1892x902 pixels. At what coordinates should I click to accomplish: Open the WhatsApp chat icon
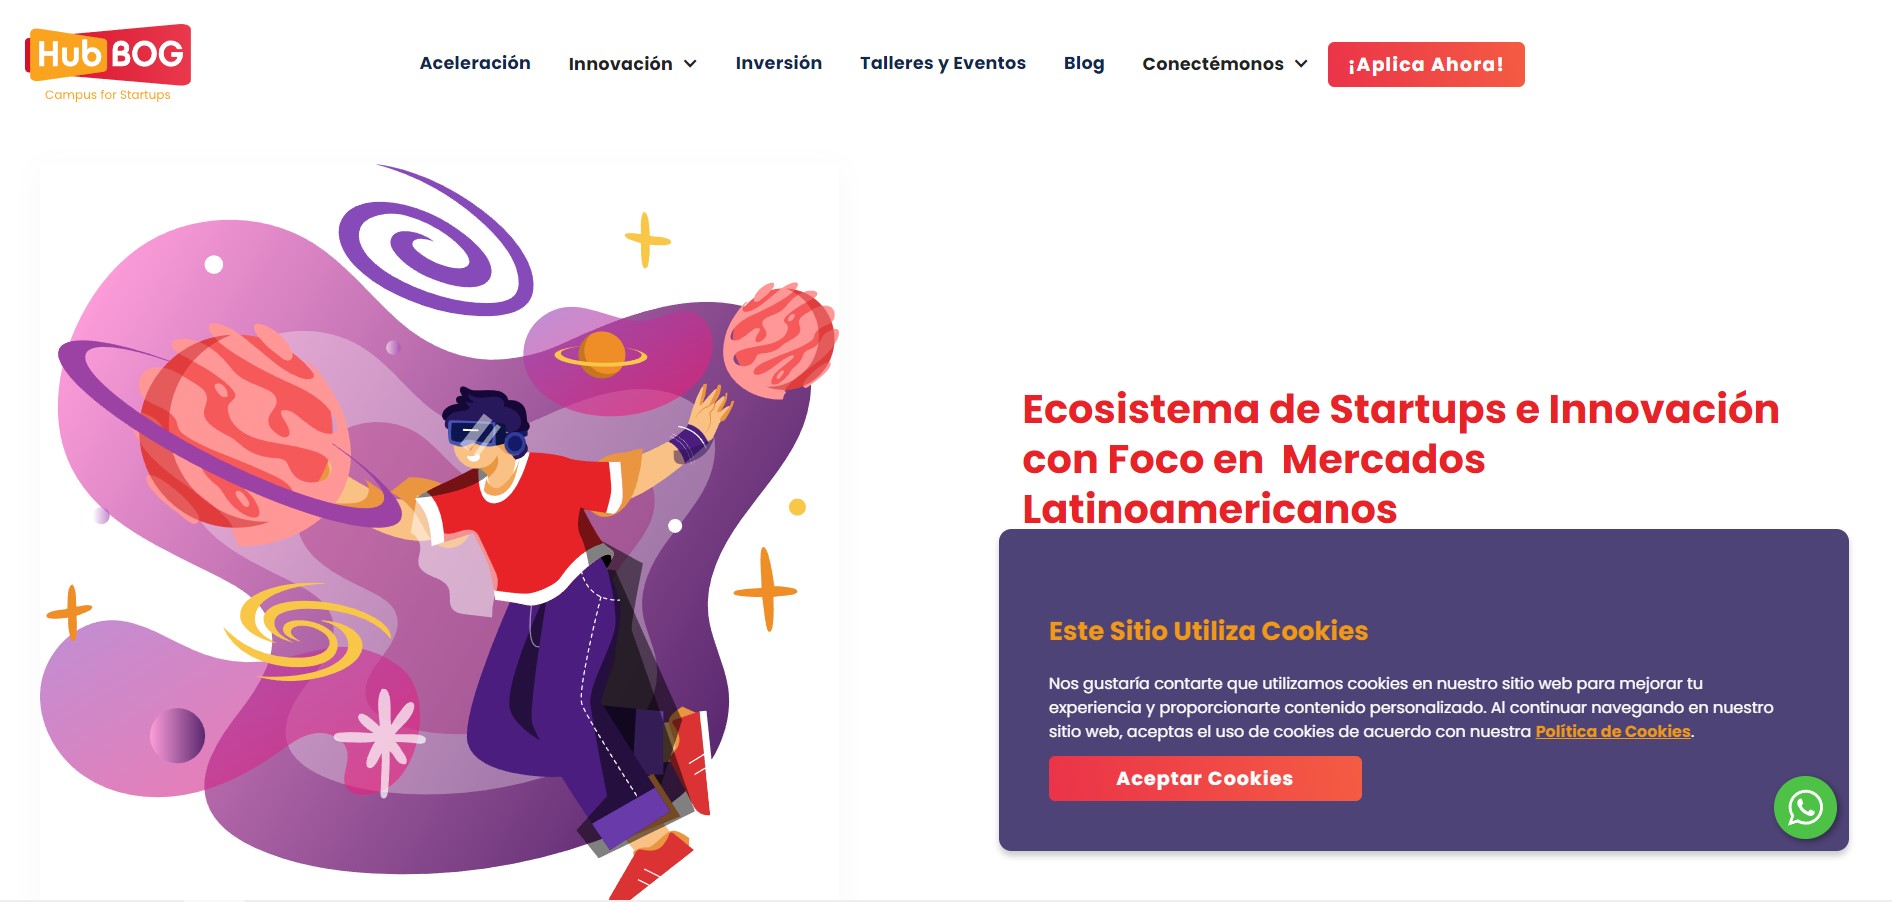[1805, 807]
